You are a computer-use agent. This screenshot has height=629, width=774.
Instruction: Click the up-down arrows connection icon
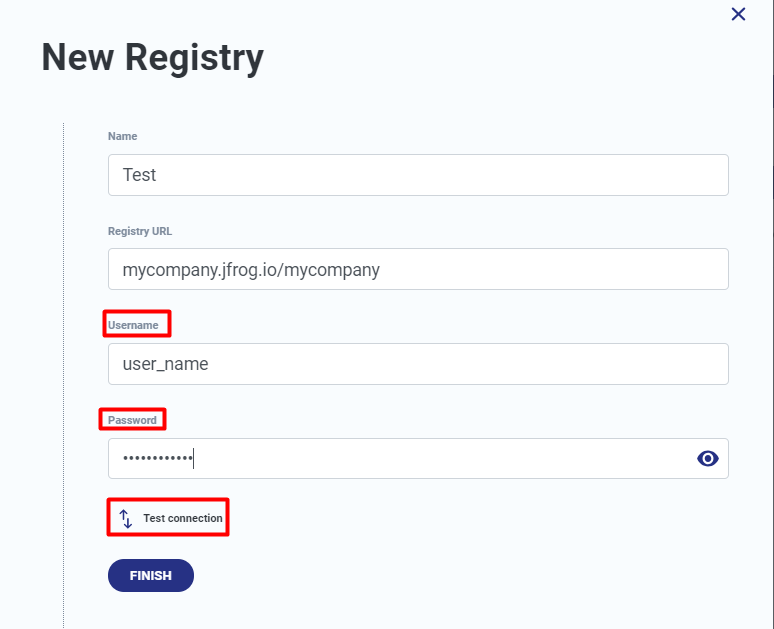(x=126, y=518)
